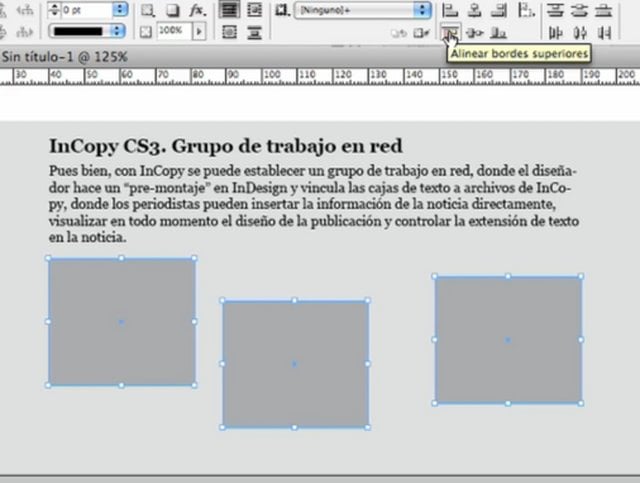The image size is (640, 483).
Task: Click the icon below Flip horizontal
Action: click(24, 32)
